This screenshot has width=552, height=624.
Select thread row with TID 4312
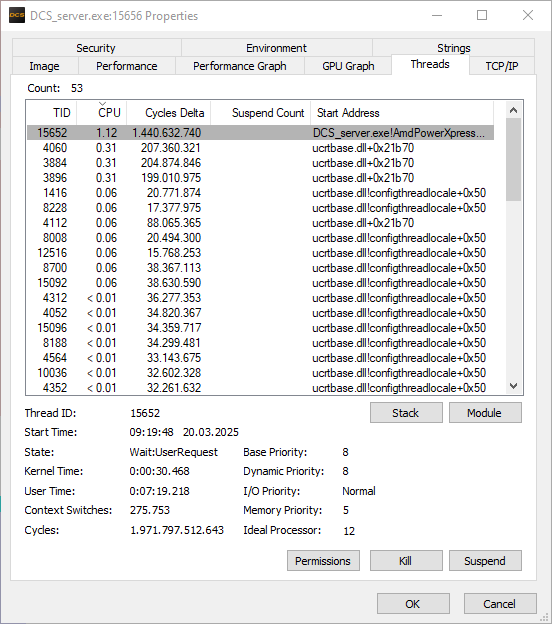[260, 298]
